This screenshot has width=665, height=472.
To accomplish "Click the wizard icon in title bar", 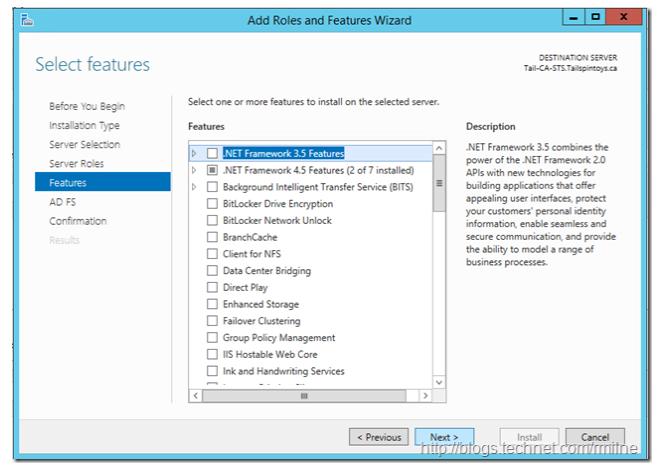I will tap(25, 18).
